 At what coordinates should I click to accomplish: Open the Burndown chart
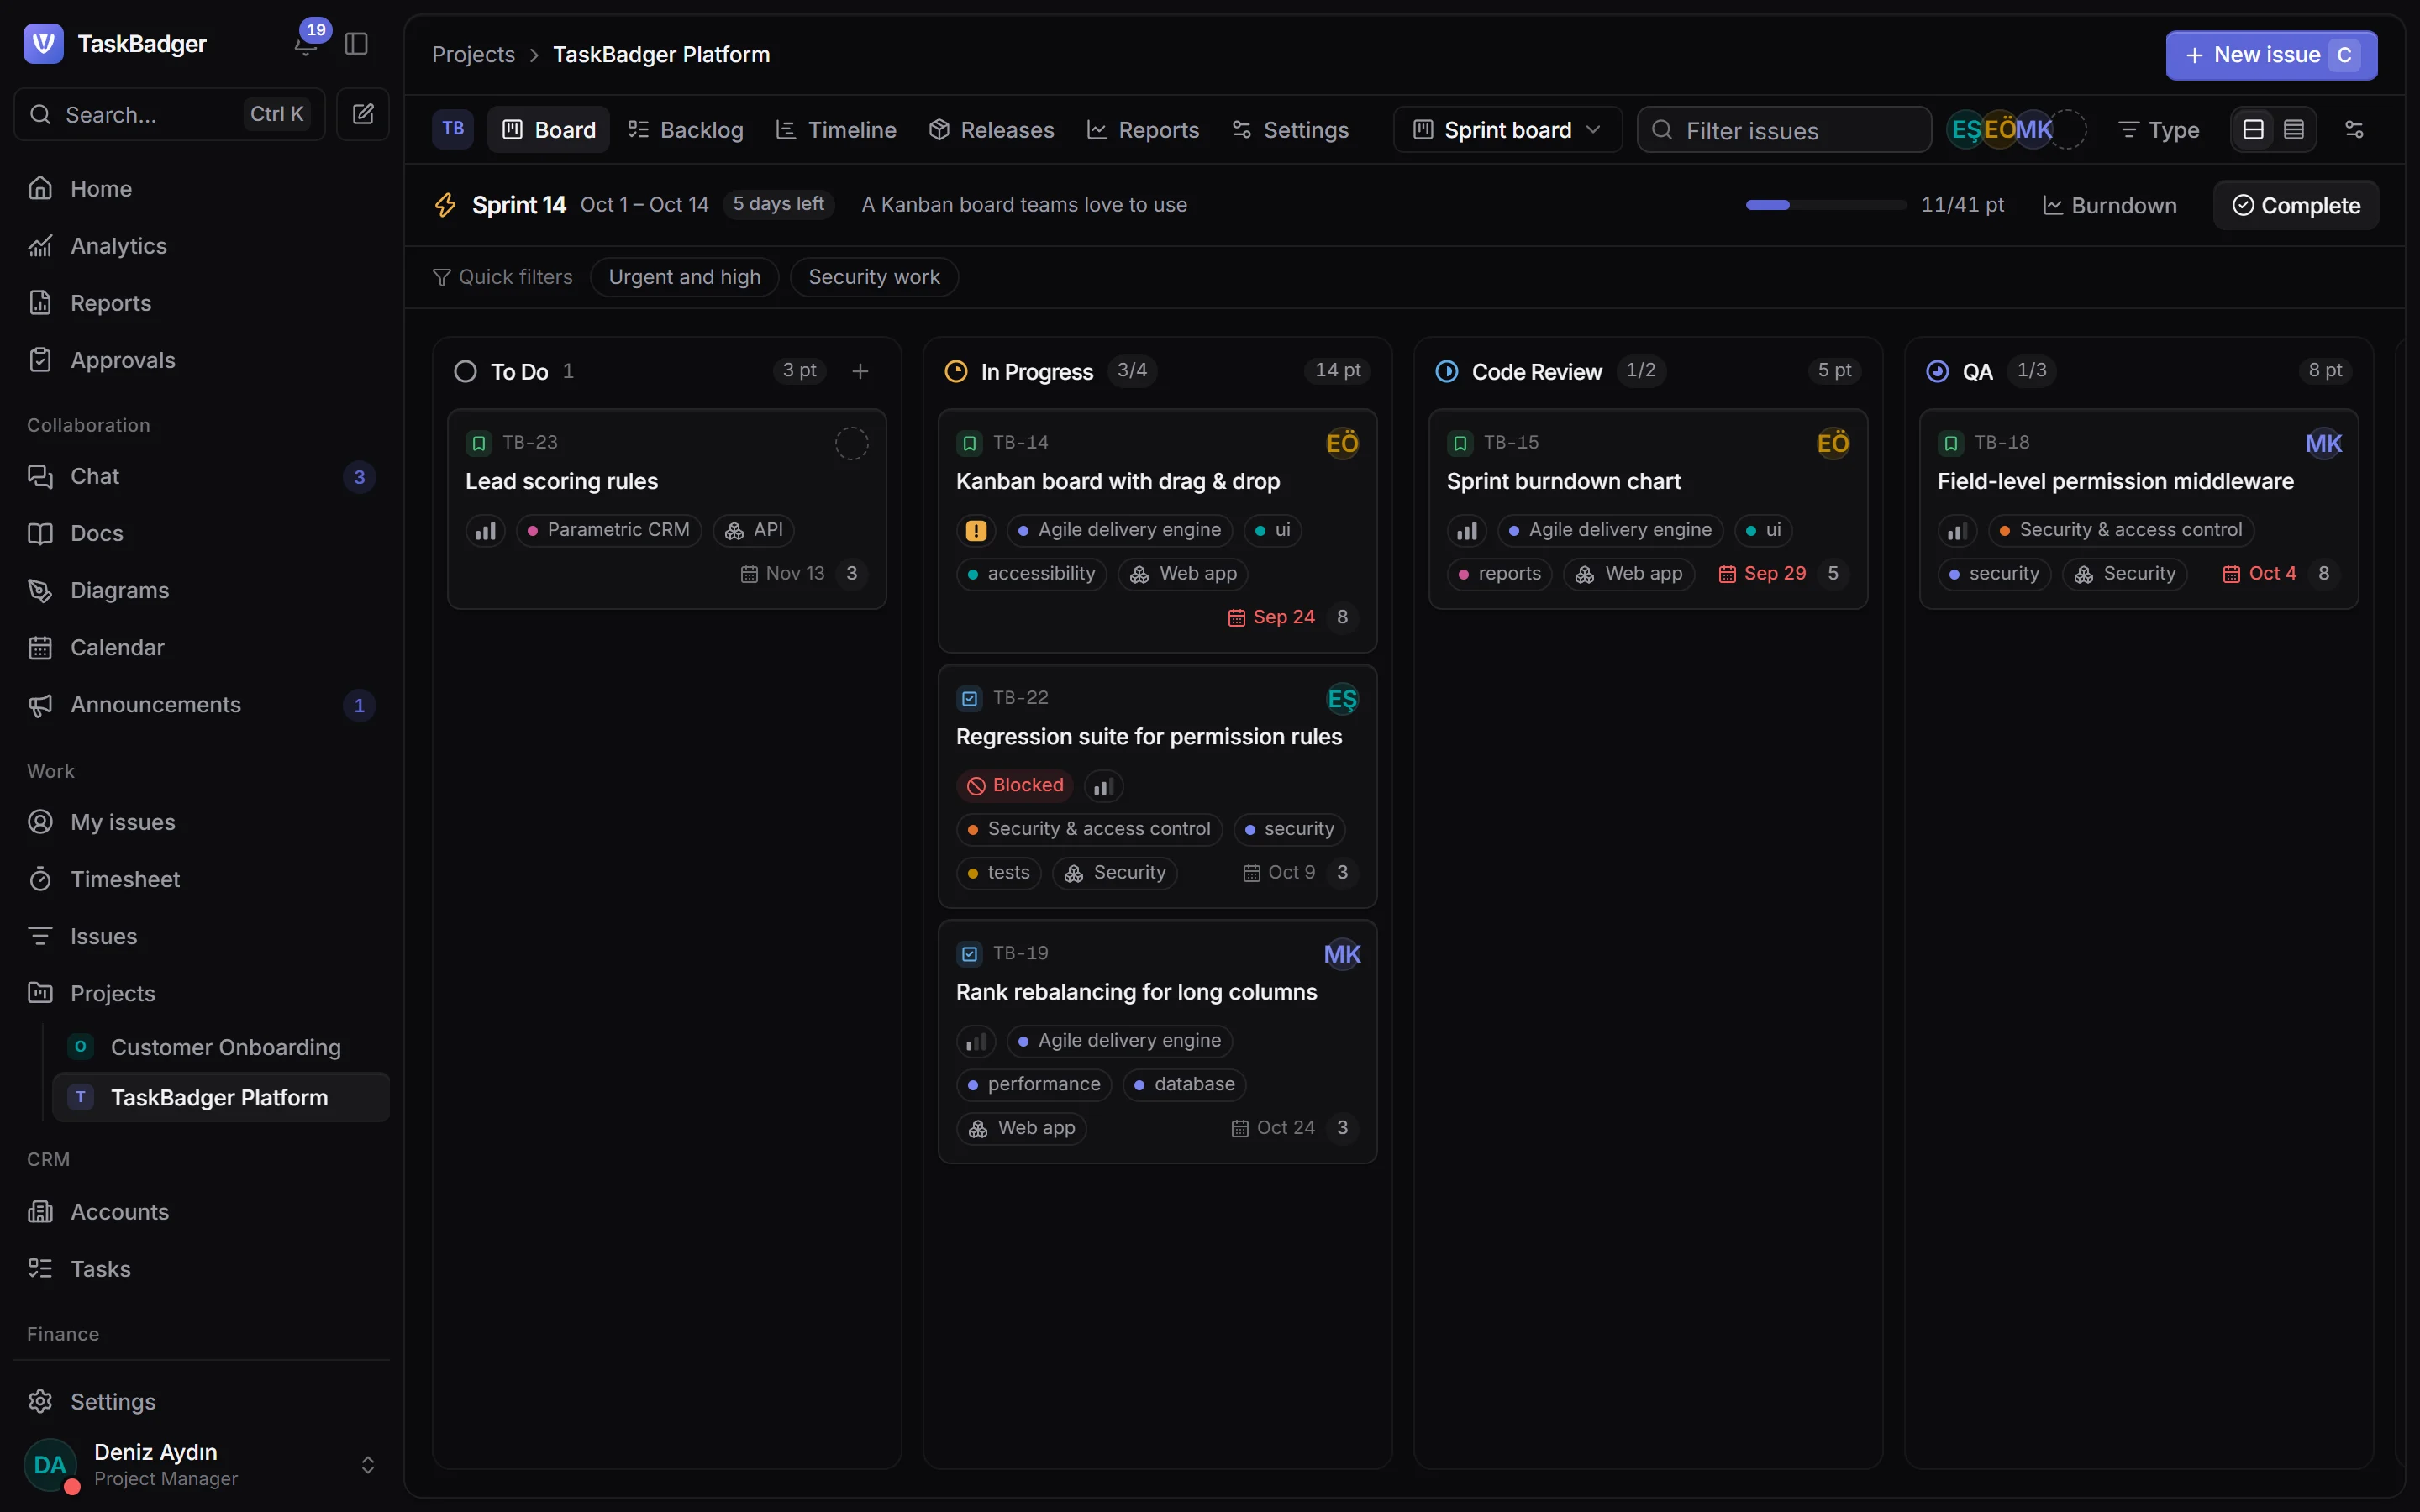(2110, 205)
